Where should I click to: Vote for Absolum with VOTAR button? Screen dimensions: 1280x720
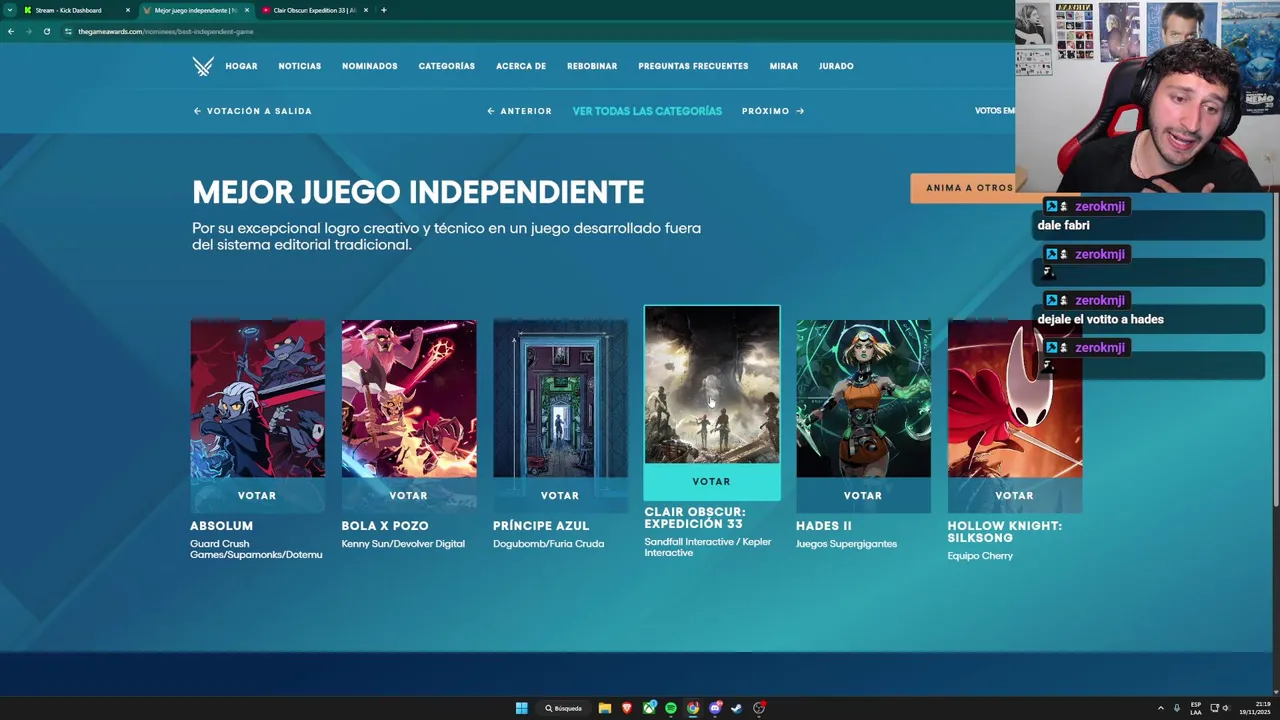(x=257, y=495)
